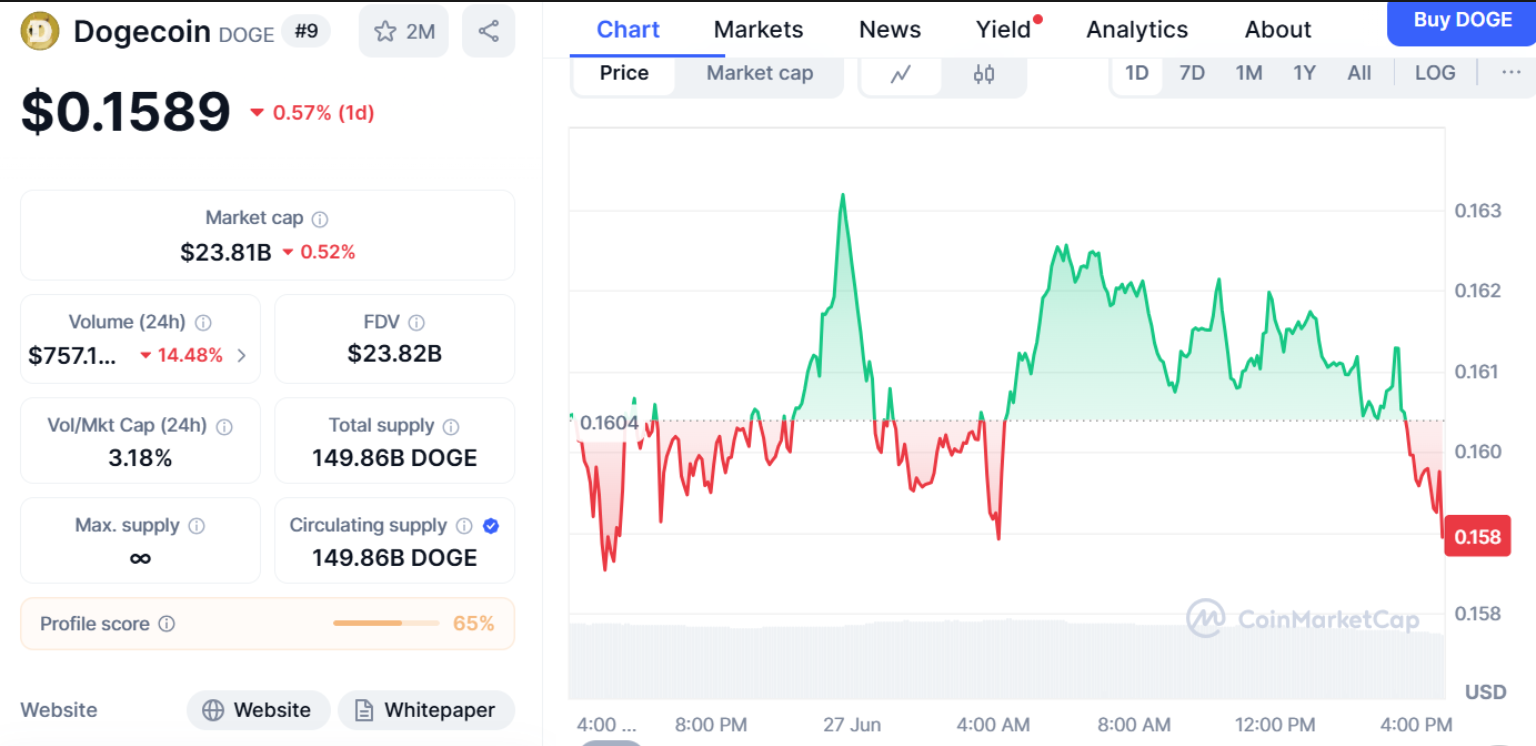The image size is (1536, 746).
Task: Show info tooltip for Max. supply
Action: point(197,526)
